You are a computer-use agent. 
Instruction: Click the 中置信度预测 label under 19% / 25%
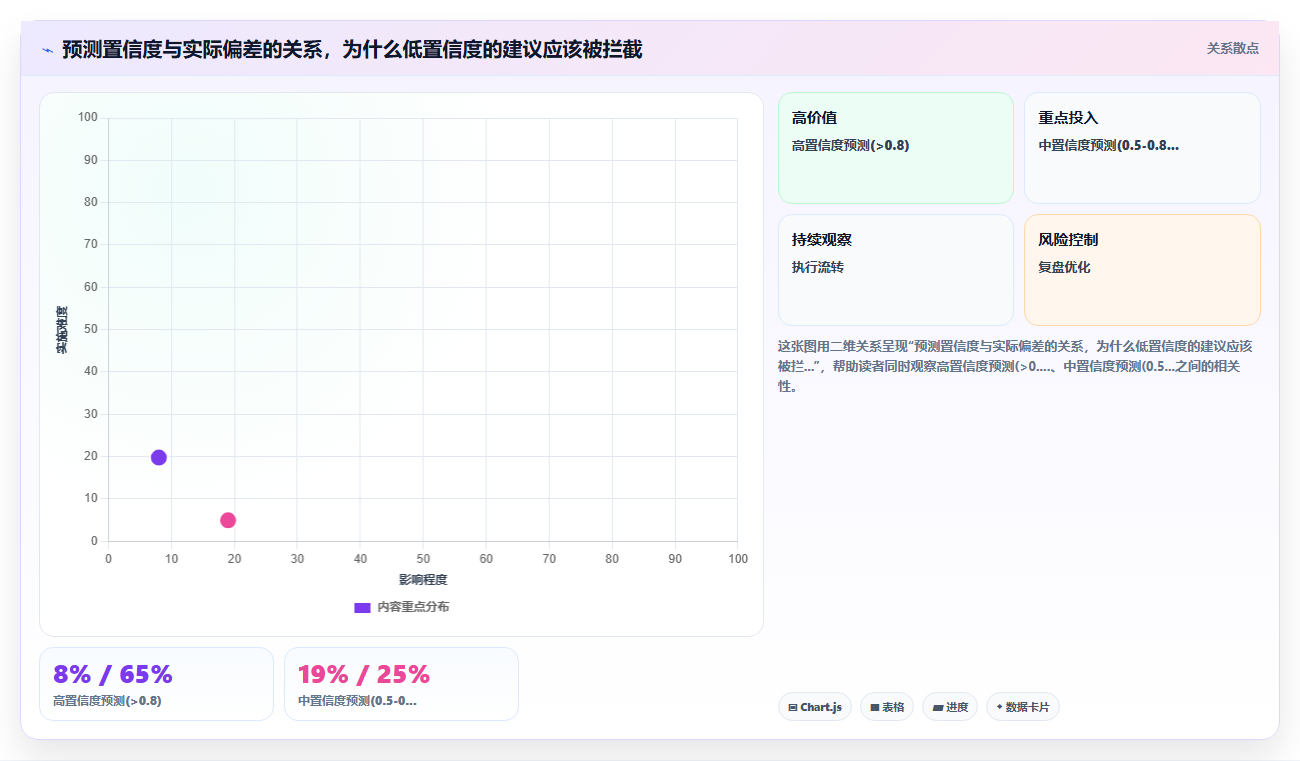357,701
